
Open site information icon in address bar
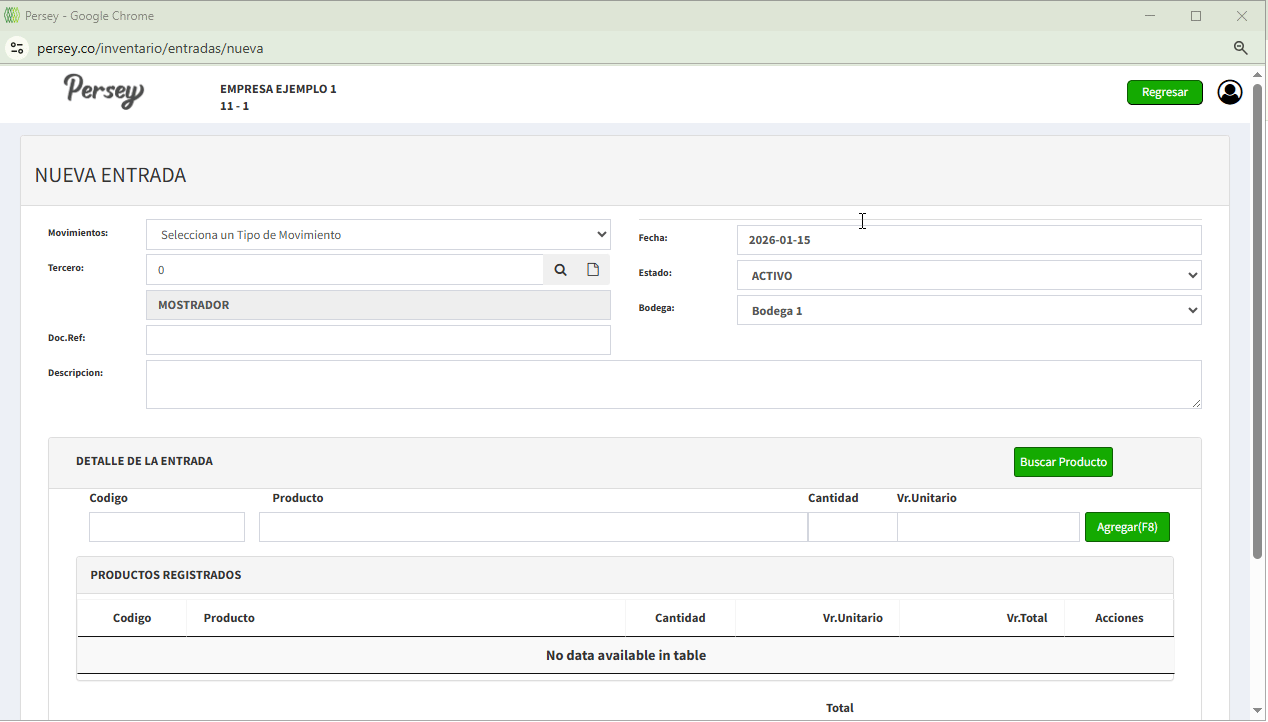tap(16, 48)
